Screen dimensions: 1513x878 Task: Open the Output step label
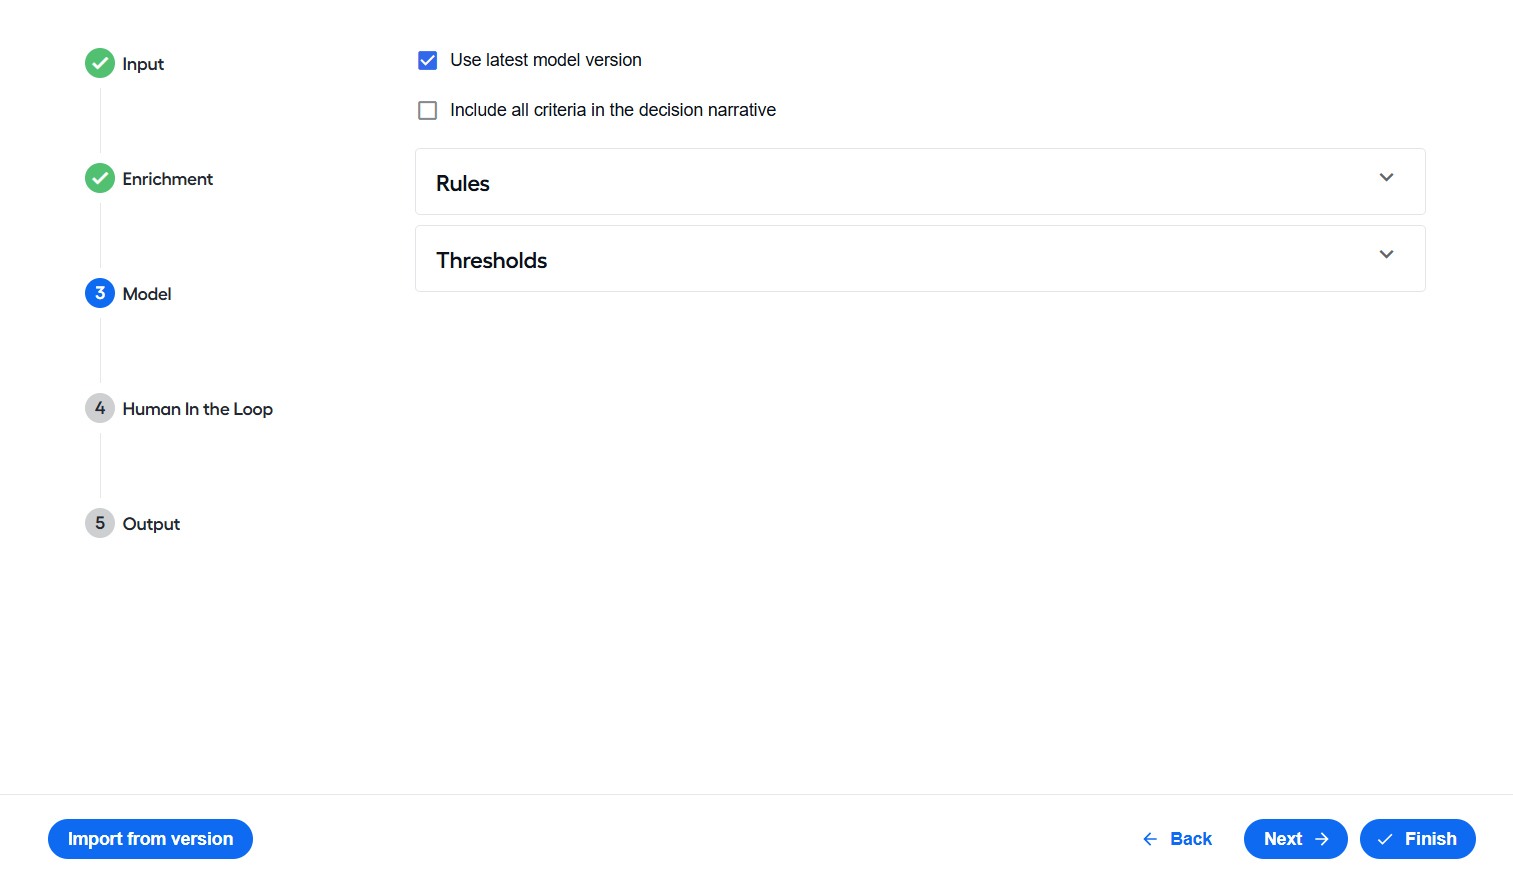coord(151,524)
